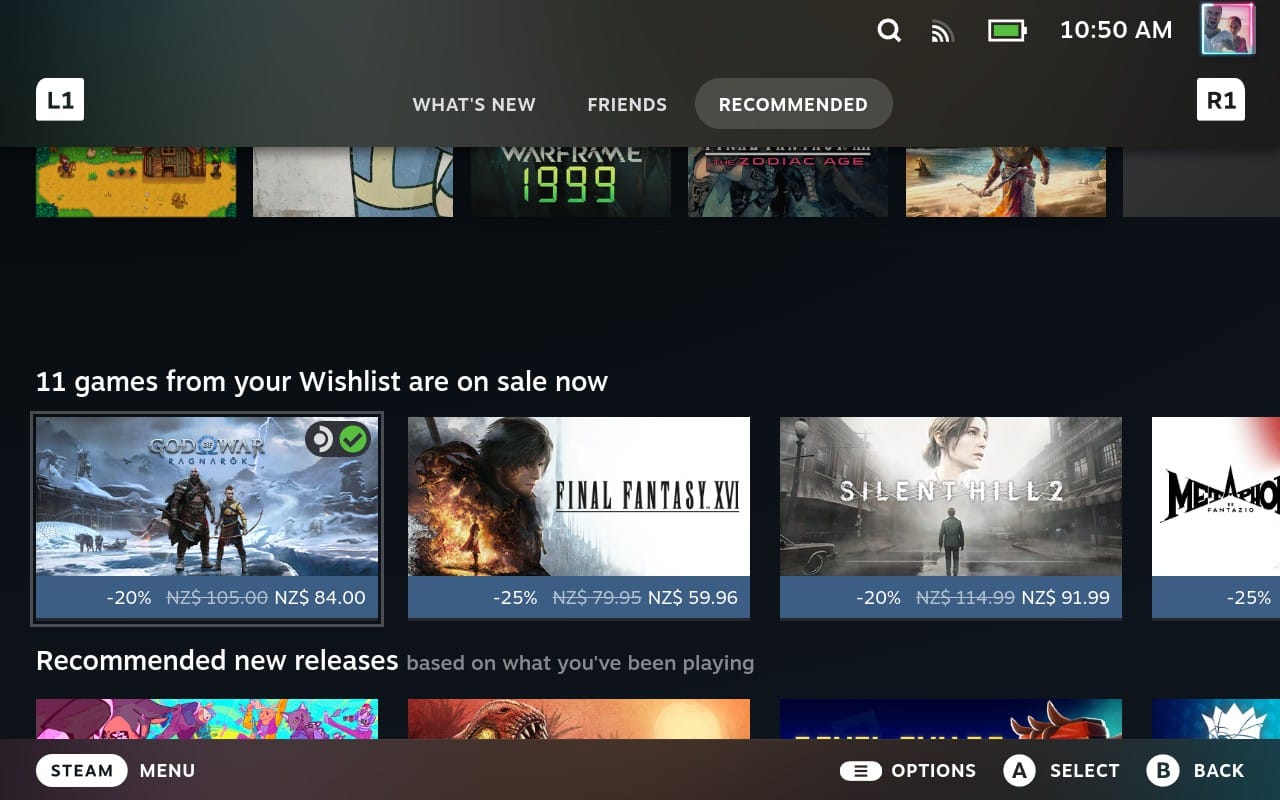Click the Options menu glyph icon
The height and width of the screenshot is (800, 1280).
[x=860, y=770]
